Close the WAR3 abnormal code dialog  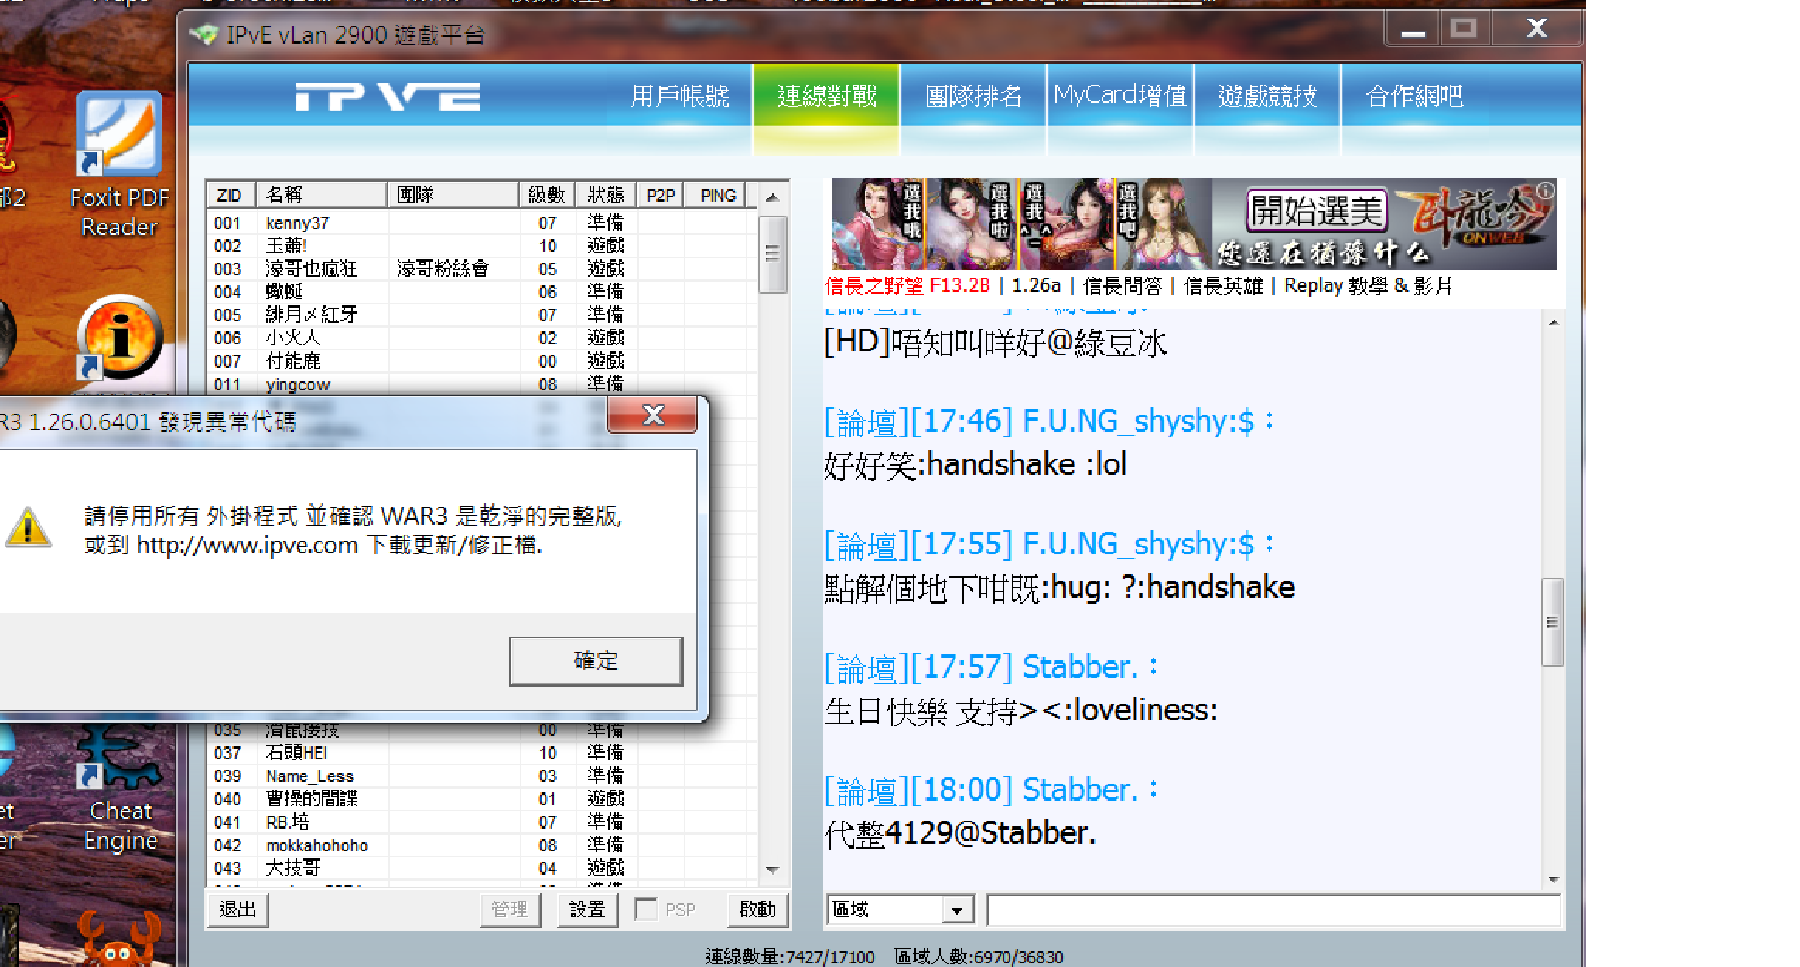point(652,415)
